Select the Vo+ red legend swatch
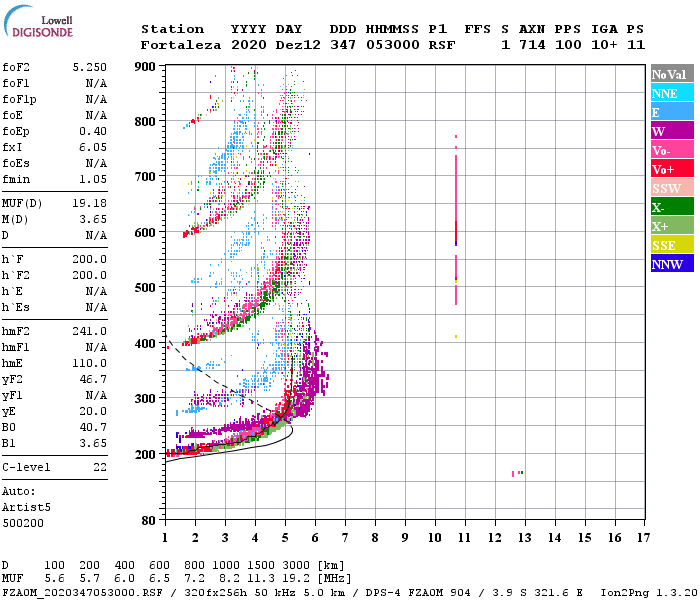The width and height of the screenshot is (700, 600). pos(672,169)
